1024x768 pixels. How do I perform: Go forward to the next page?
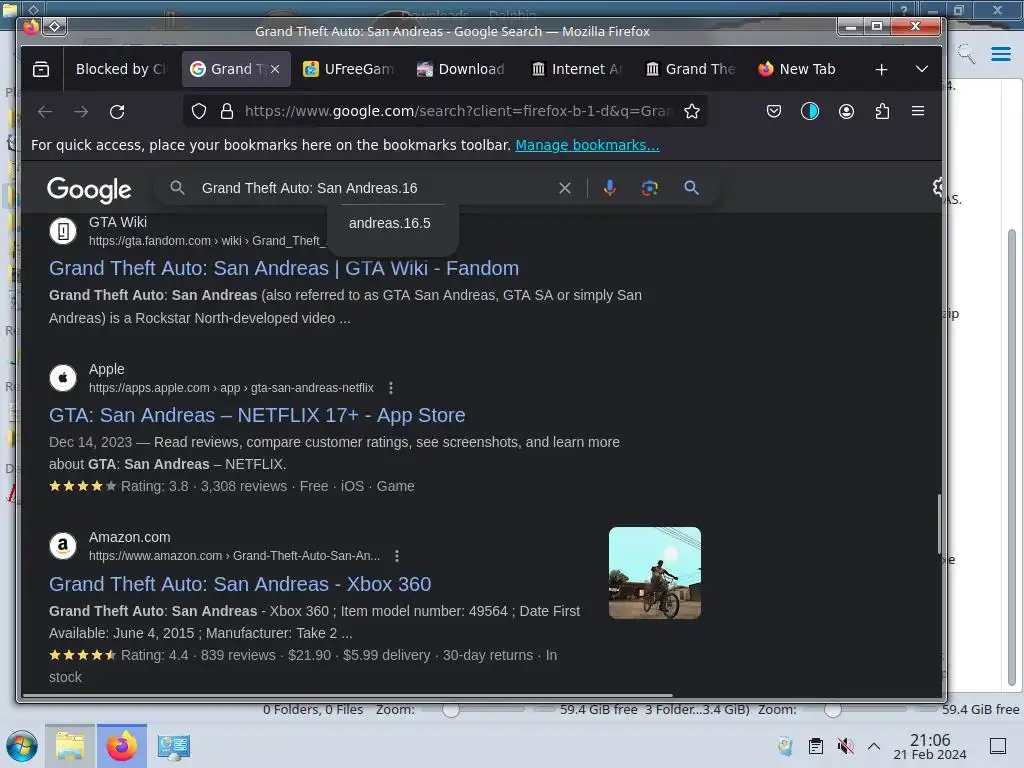(81, 112)
